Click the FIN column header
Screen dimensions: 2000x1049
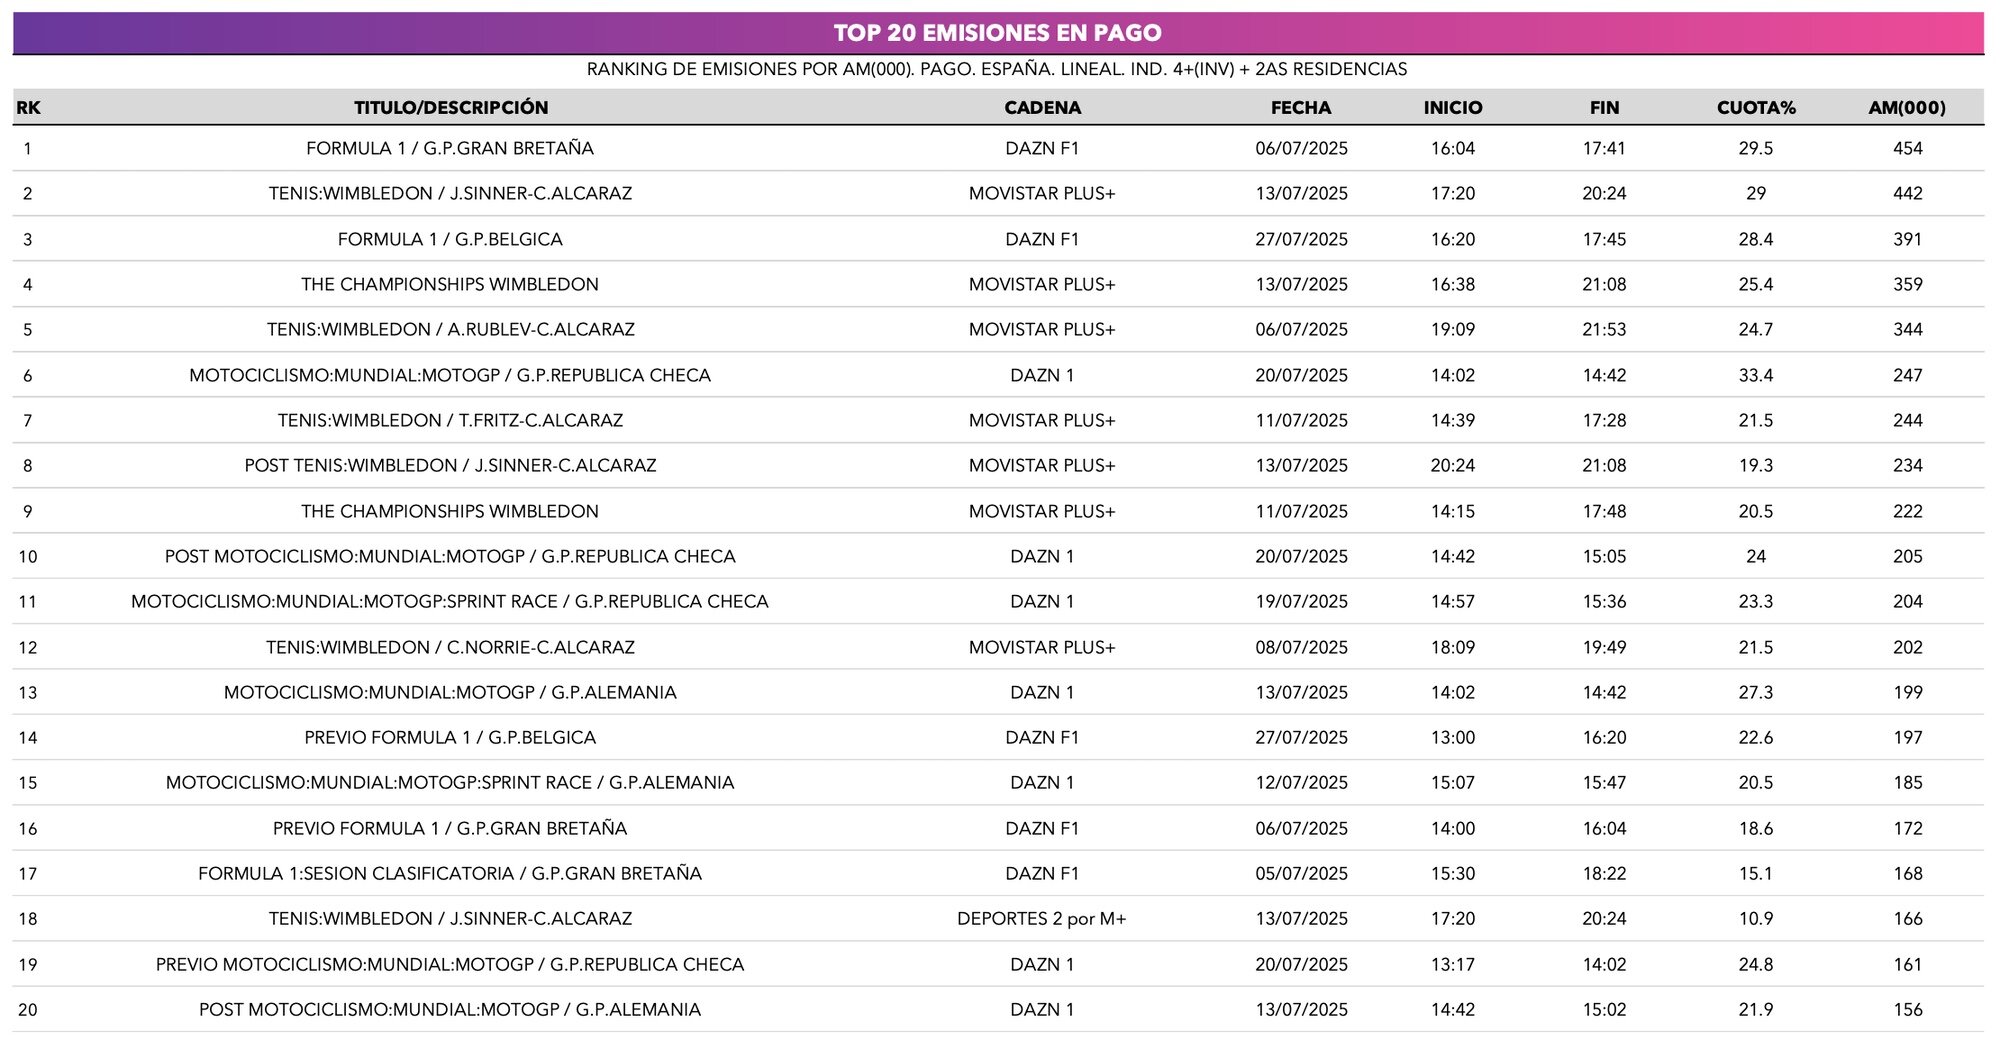(x=1604, y=108)
